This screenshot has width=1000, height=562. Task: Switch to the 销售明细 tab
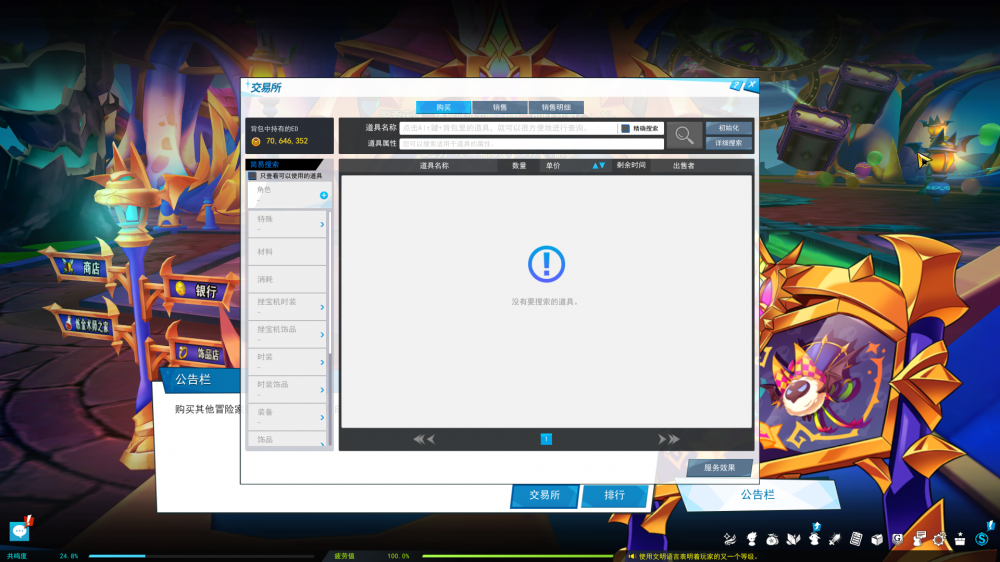click(x=556, y=107)
